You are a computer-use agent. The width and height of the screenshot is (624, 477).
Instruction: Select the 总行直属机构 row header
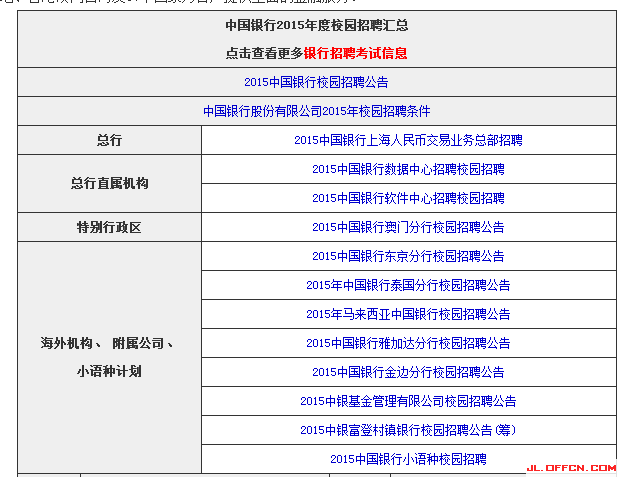[109, 184]
